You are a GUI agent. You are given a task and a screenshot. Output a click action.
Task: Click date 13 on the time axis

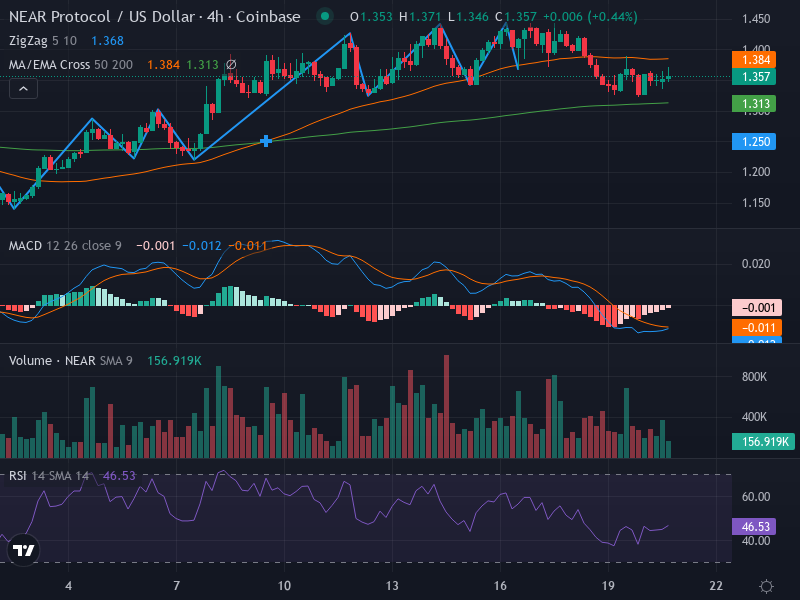(x=392, y=586)
